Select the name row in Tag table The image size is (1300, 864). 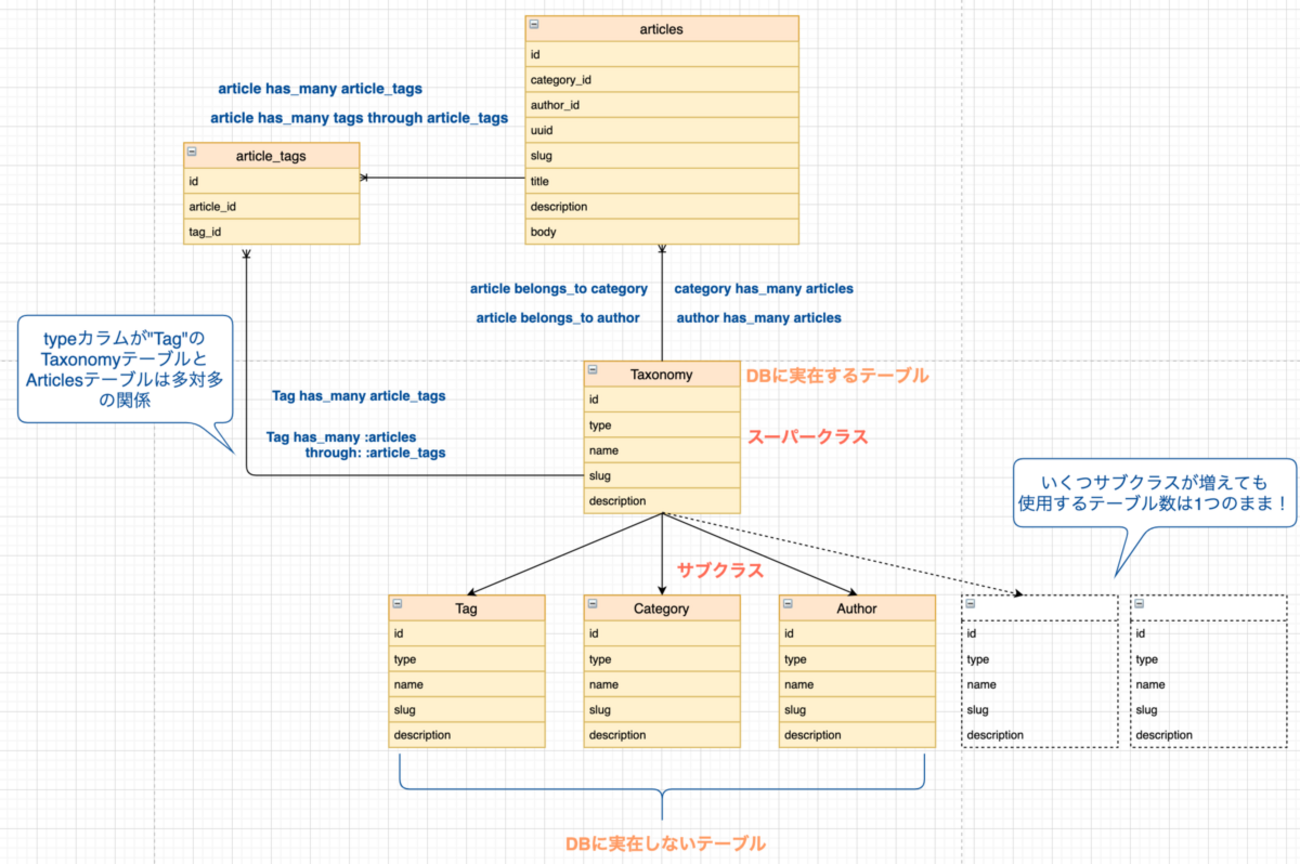click(x=466, y=684)
